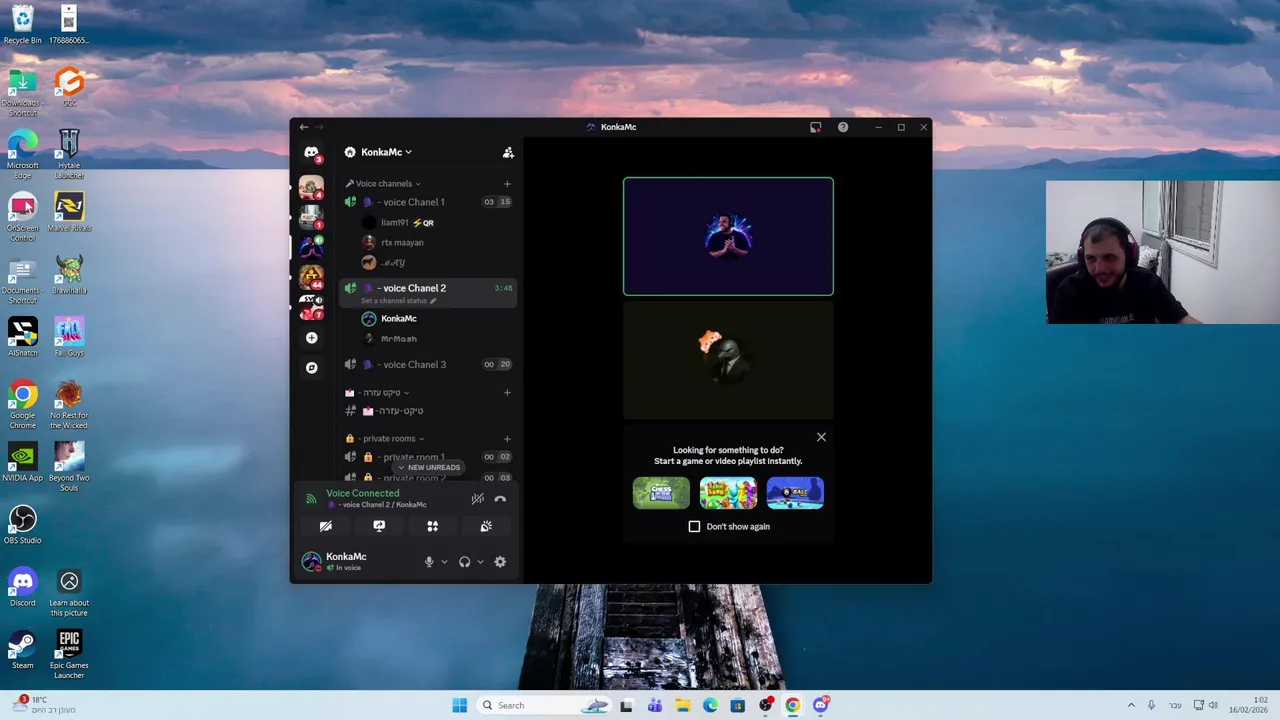
Task: Join voice Chanel 1
Action: pos(428,202)
